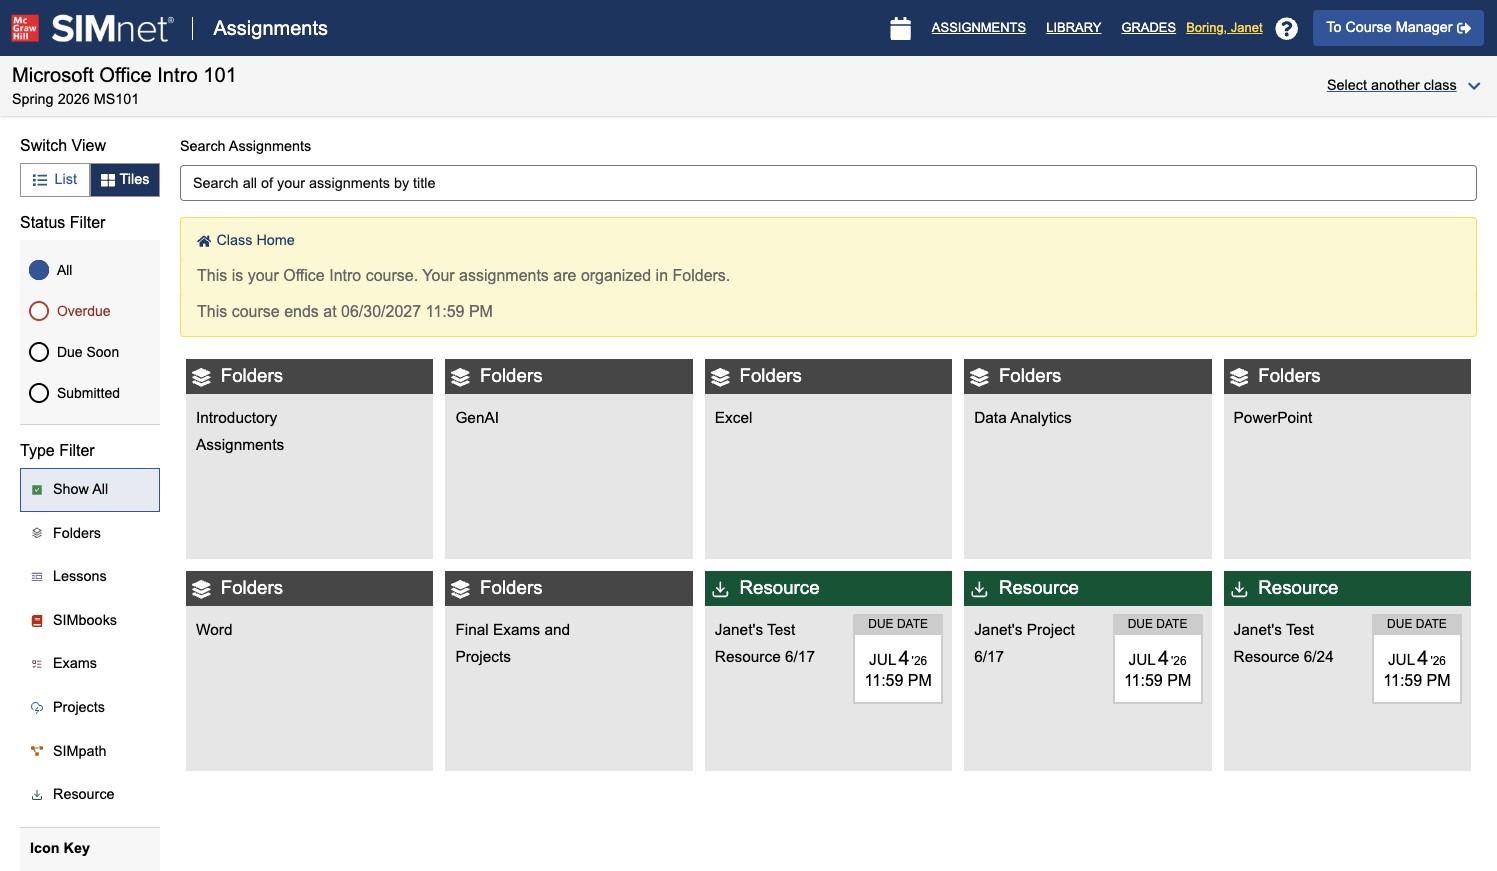The image size is (1497, 871).
Task: Click download icon on Janet's Project 6/17 tile
Action: point(980,589)
